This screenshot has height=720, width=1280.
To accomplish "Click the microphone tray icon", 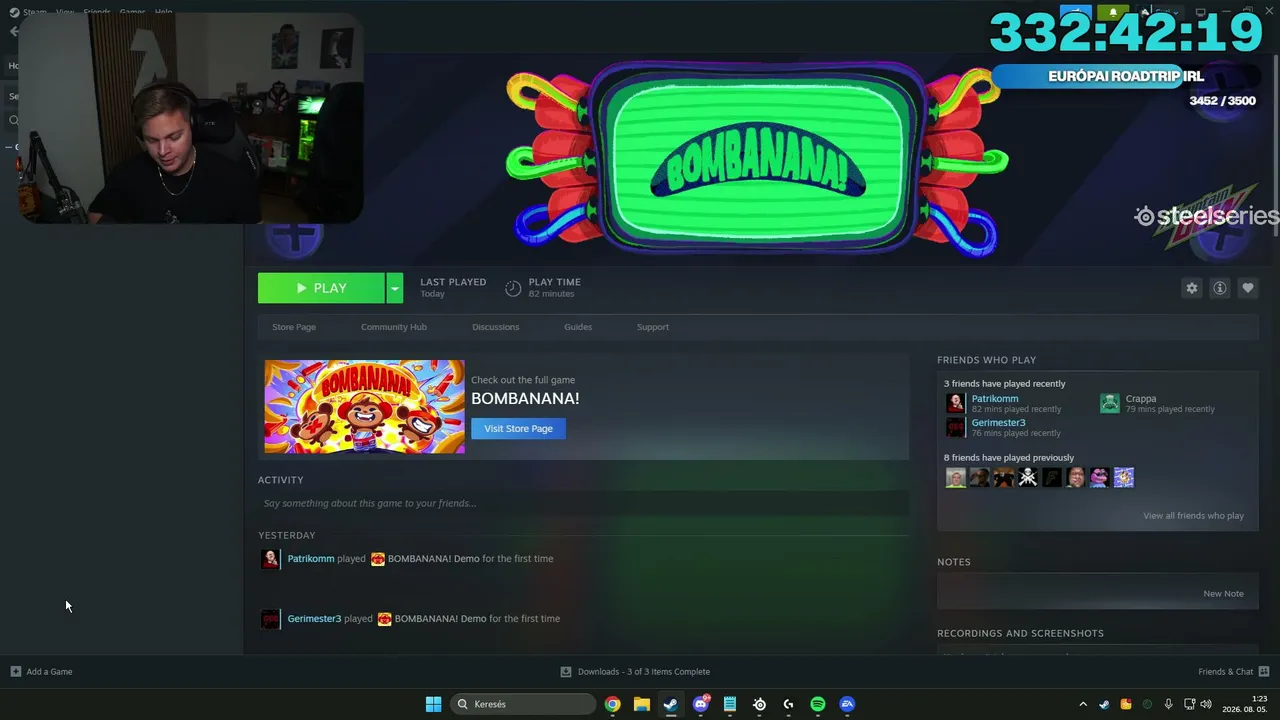I will tap(1168, 704).
